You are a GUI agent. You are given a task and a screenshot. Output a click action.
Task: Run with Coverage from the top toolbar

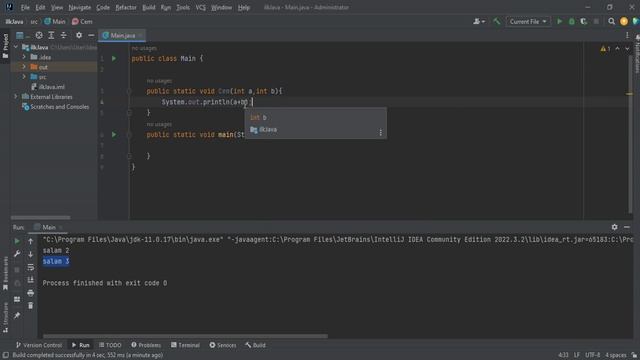(x=584, y=22)
